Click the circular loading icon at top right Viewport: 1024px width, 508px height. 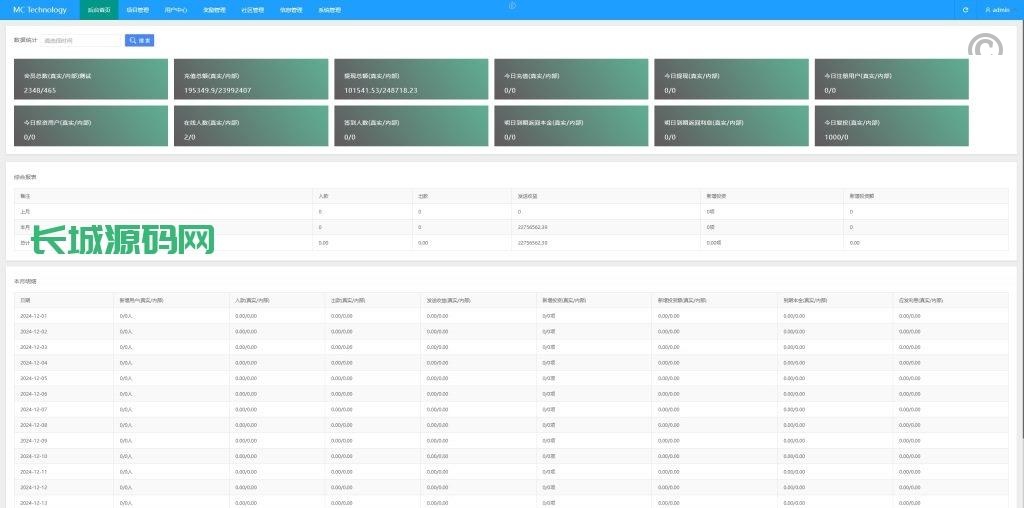[985, 45]
